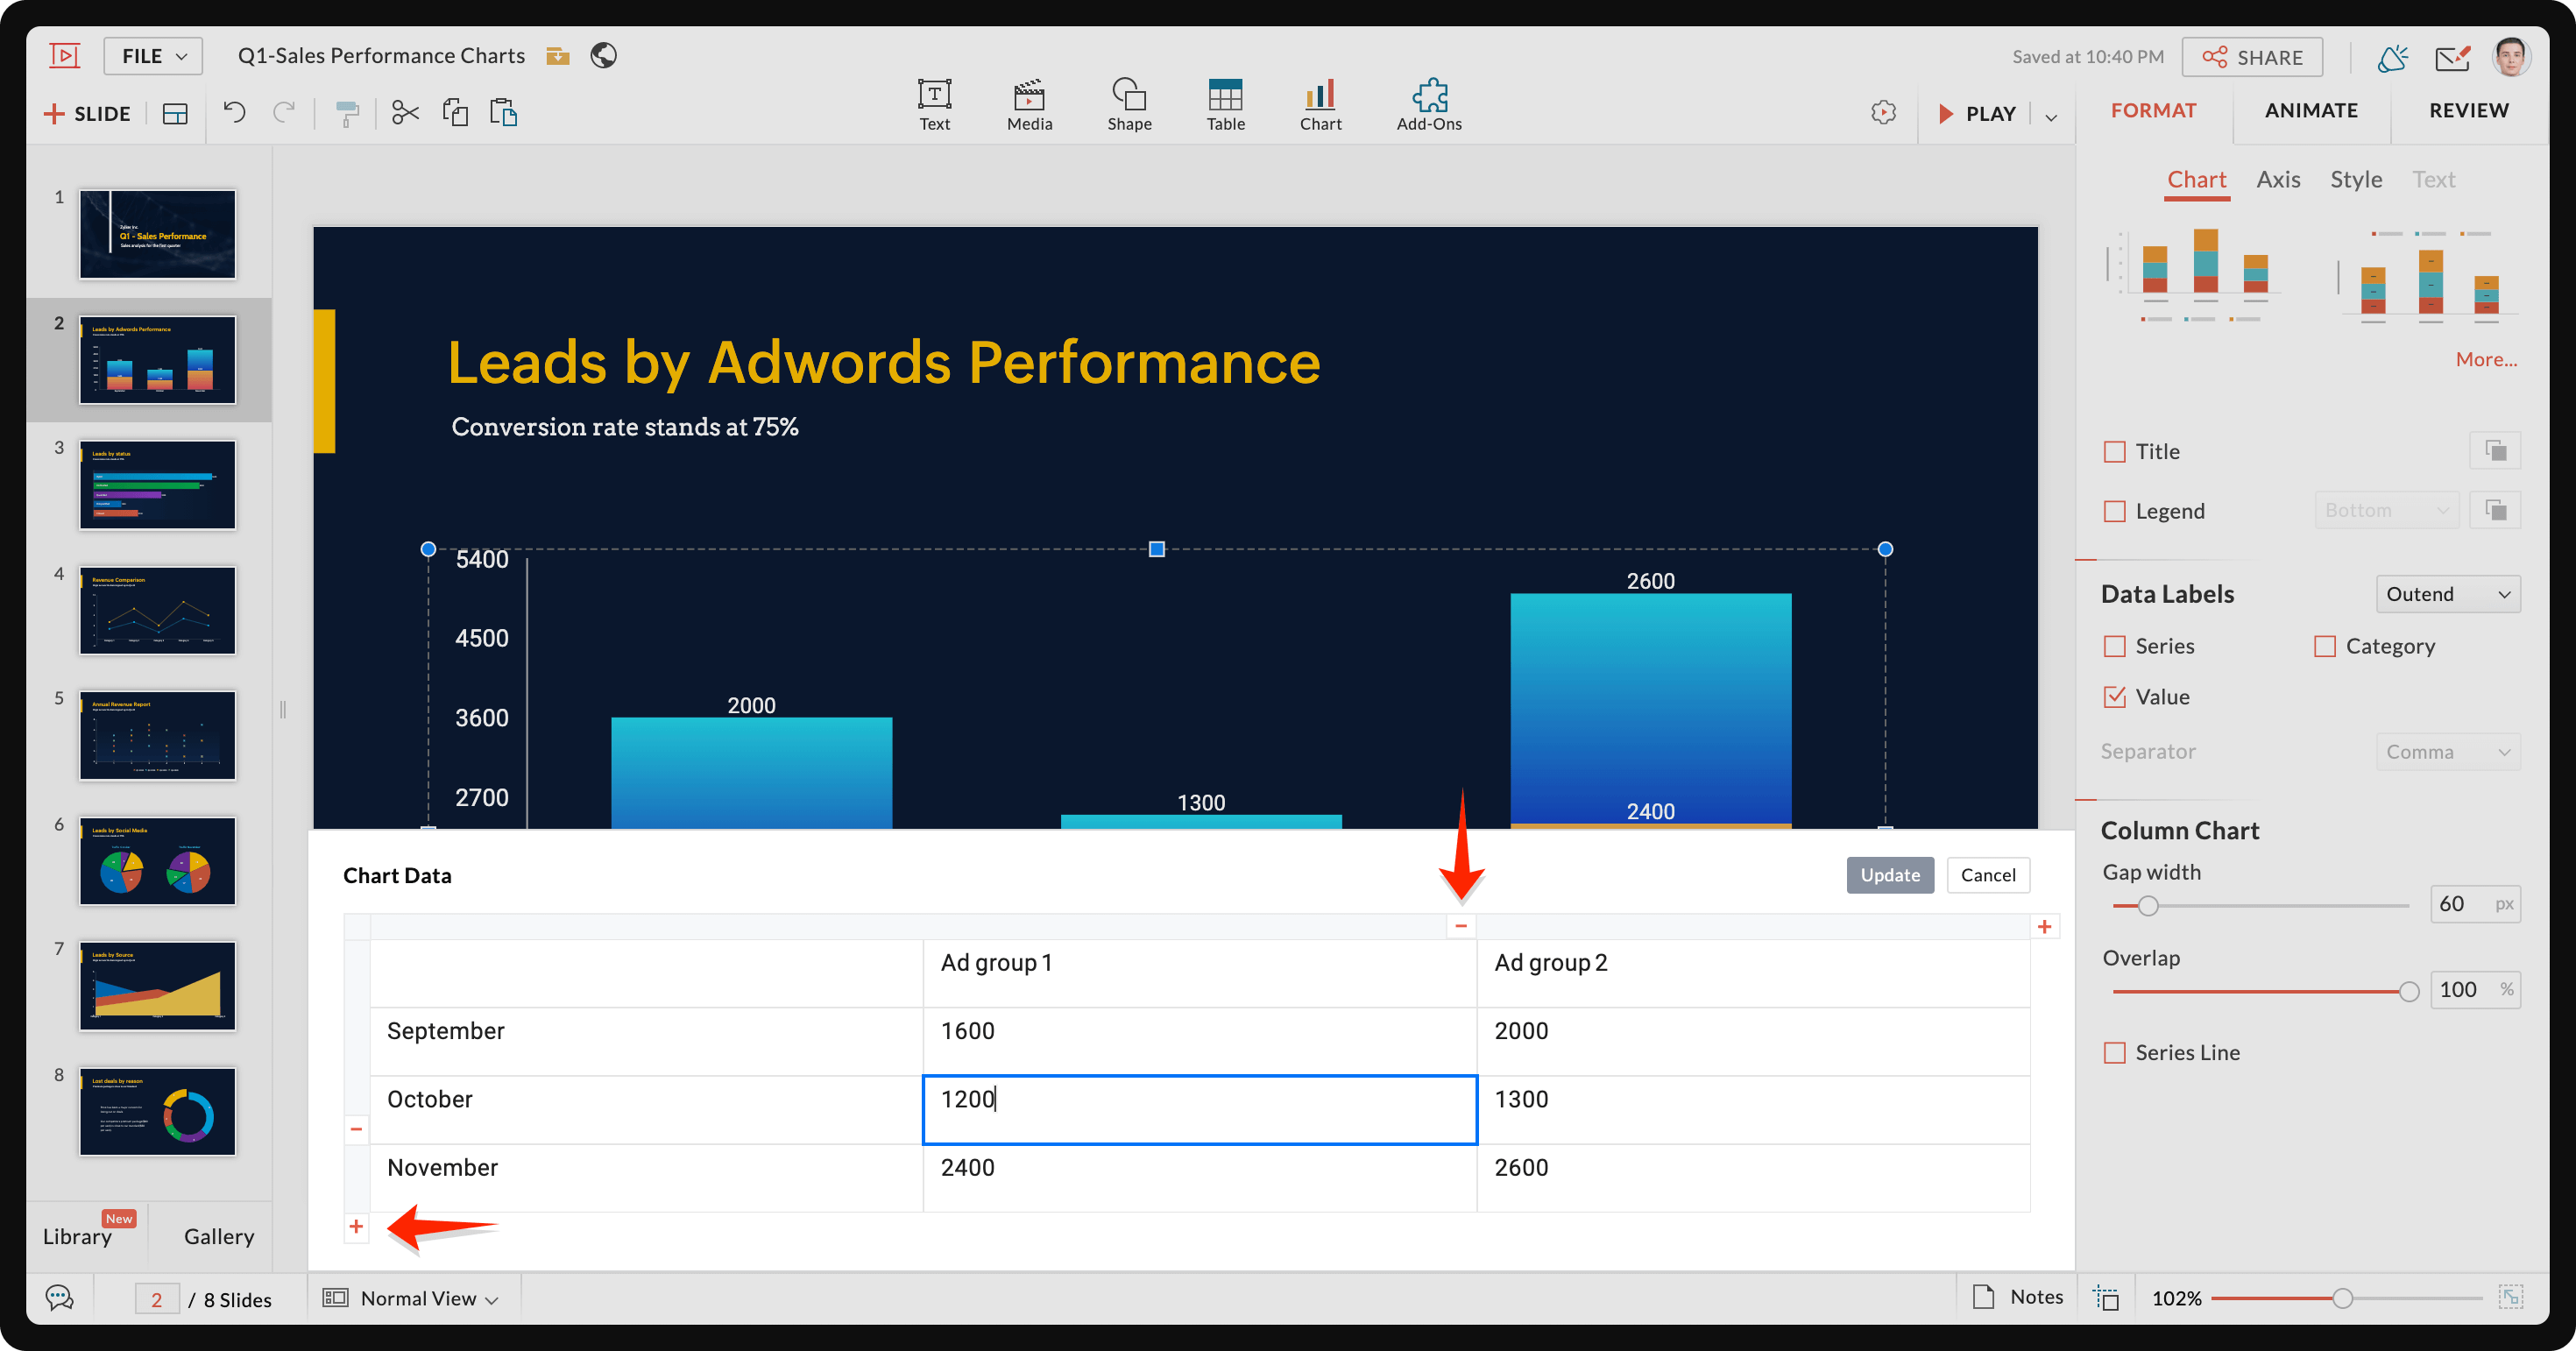Select slide 6 pie chart thumbnail
This screenshot has height=1351, width=2576.
157,861
